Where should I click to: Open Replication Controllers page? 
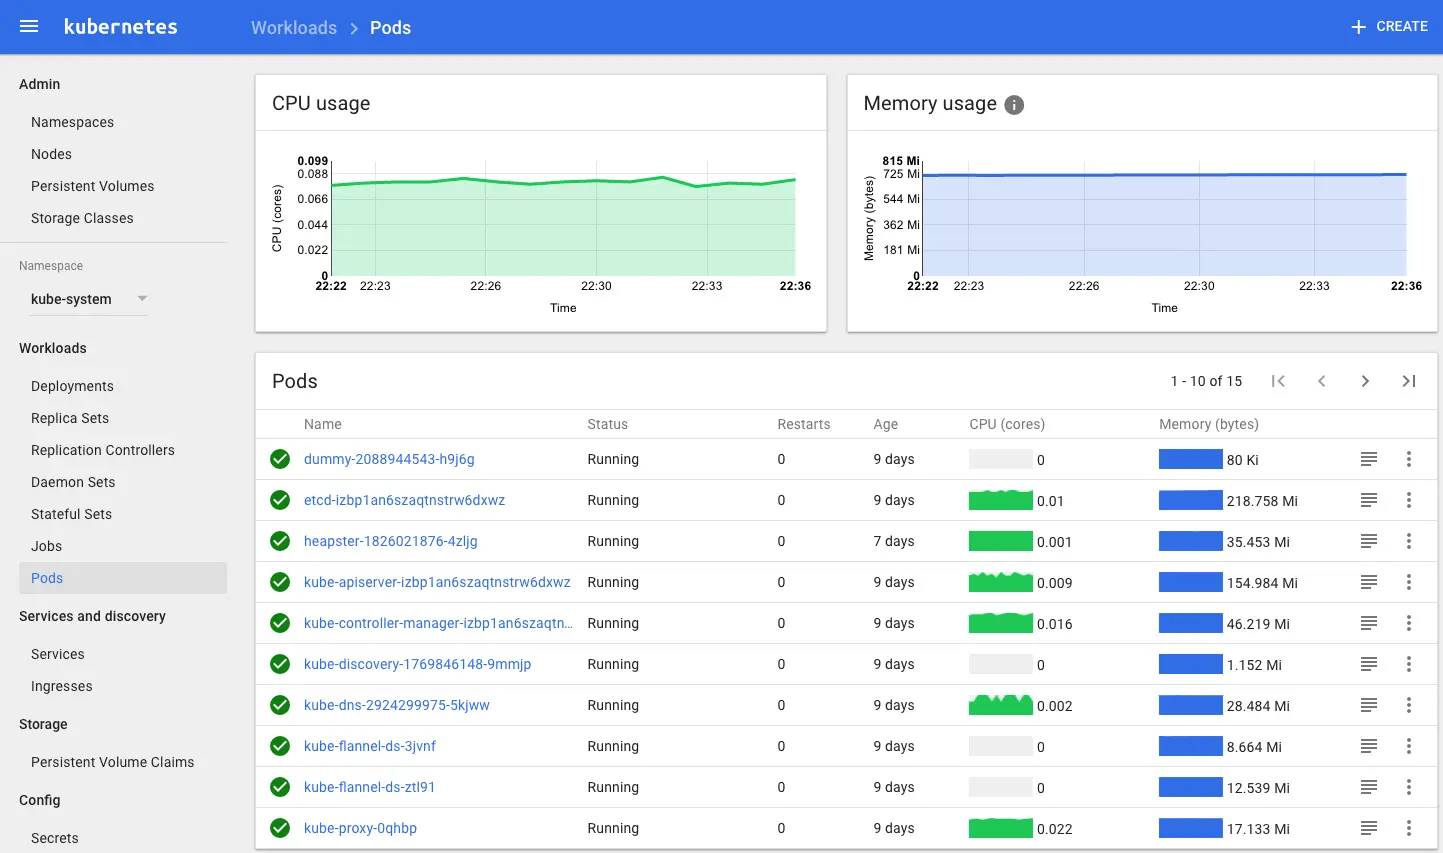click(103, 450)
